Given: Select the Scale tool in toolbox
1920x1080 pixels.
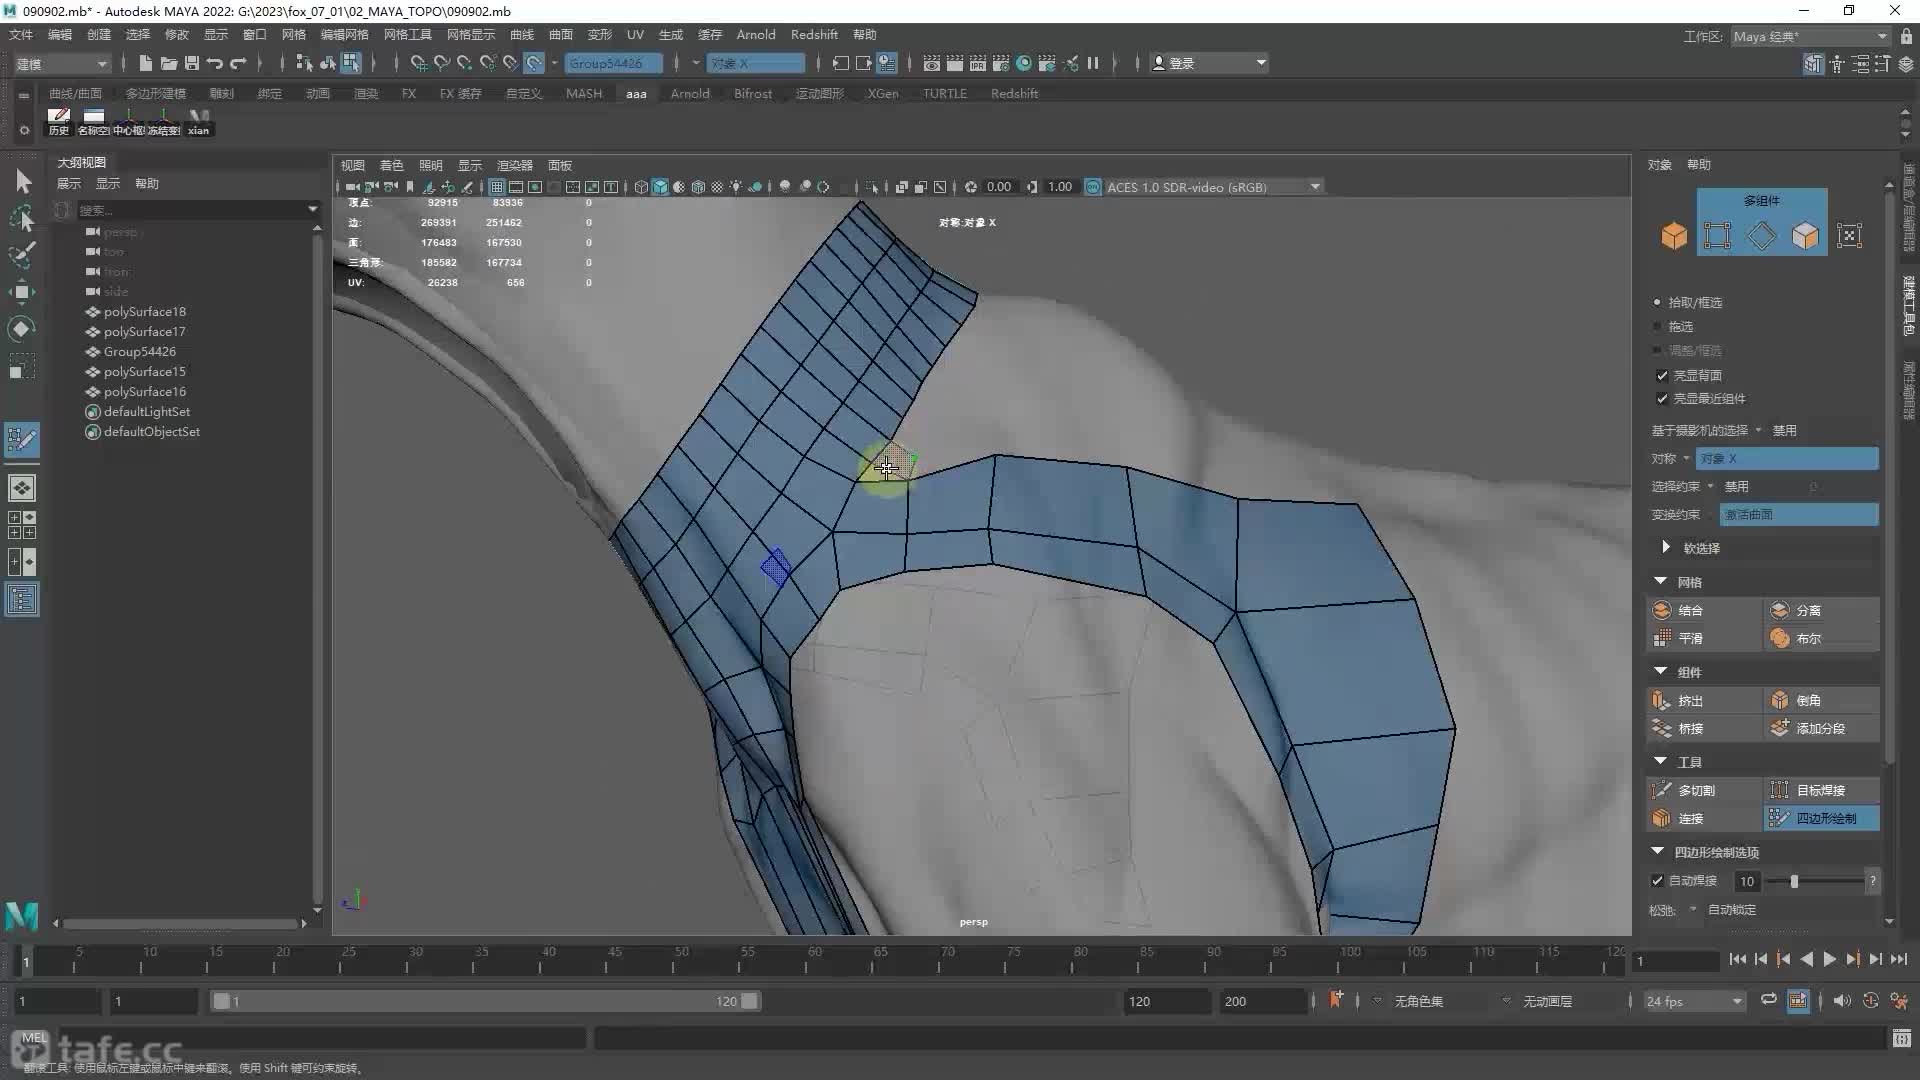Looking at the screenshot, I should coord(22,366).
